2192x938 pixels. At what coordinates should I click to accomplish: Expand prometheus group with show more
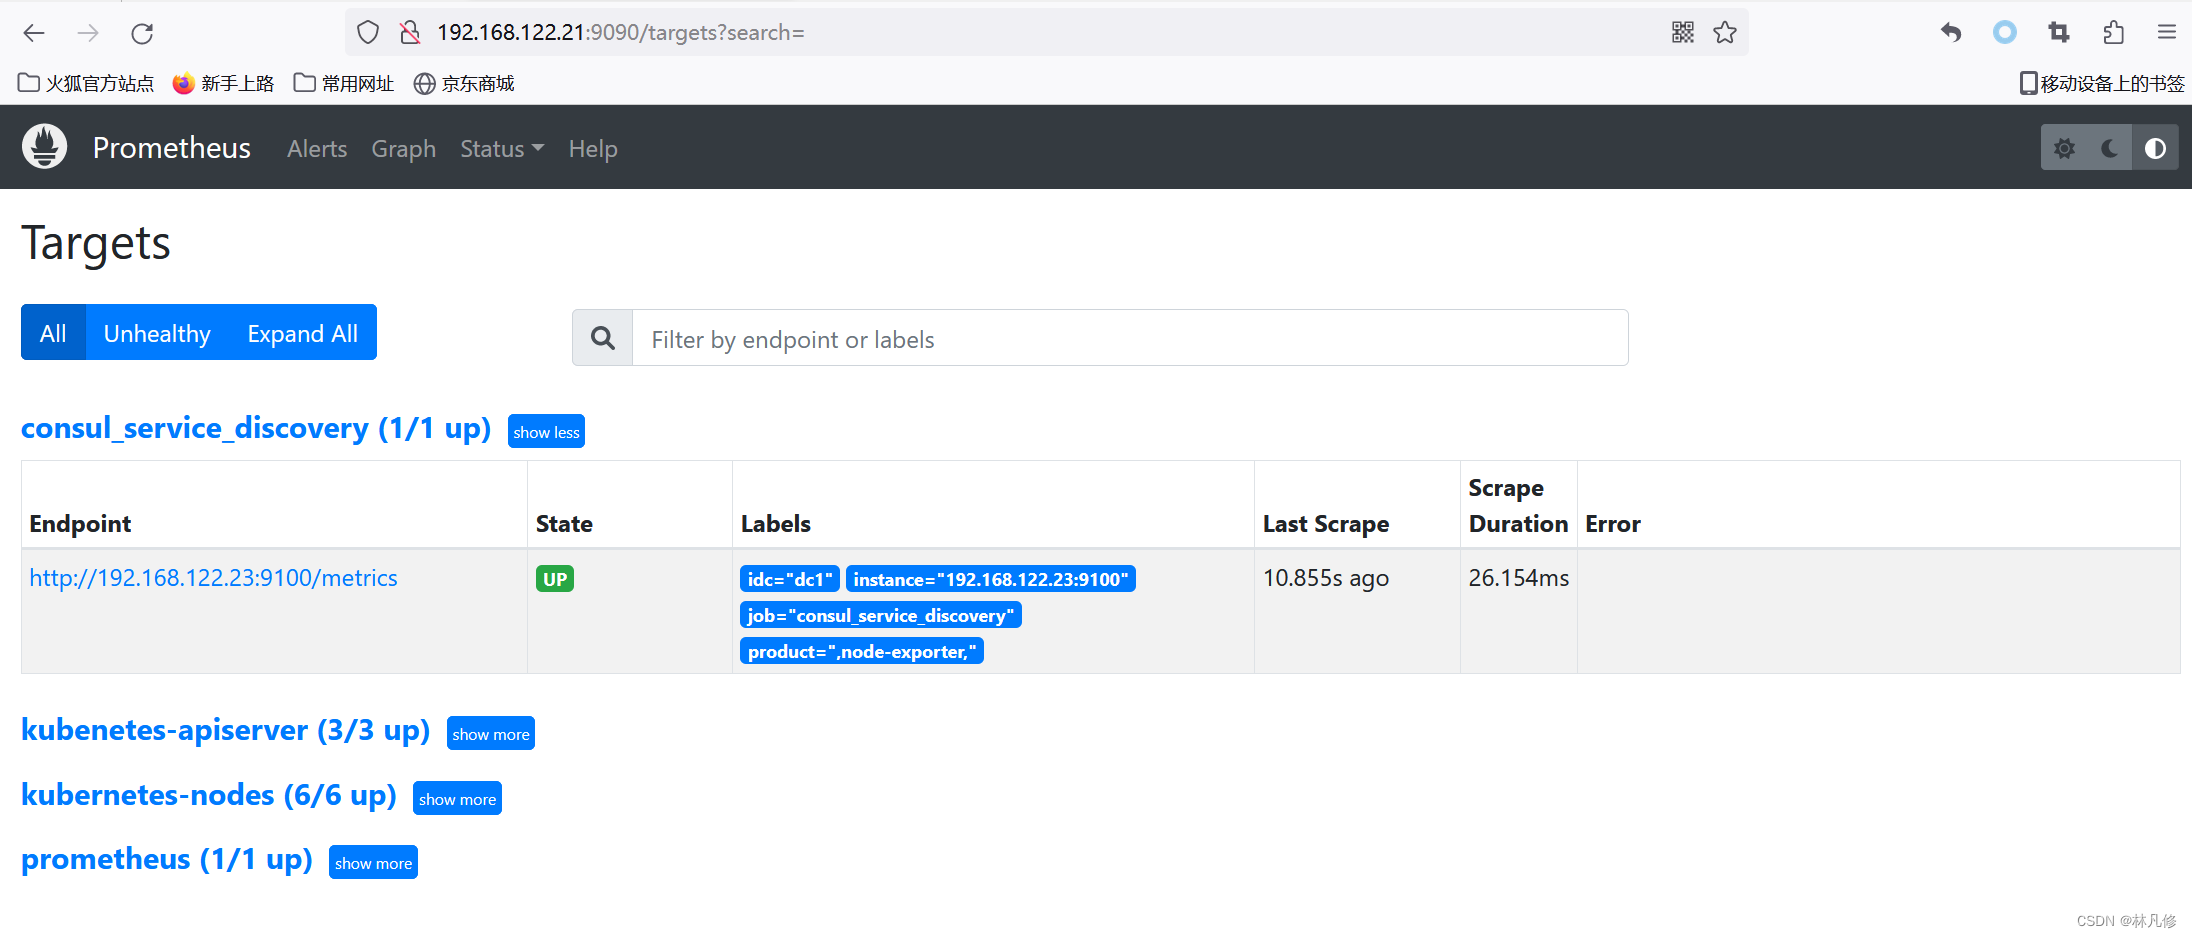tap(373, 863)
